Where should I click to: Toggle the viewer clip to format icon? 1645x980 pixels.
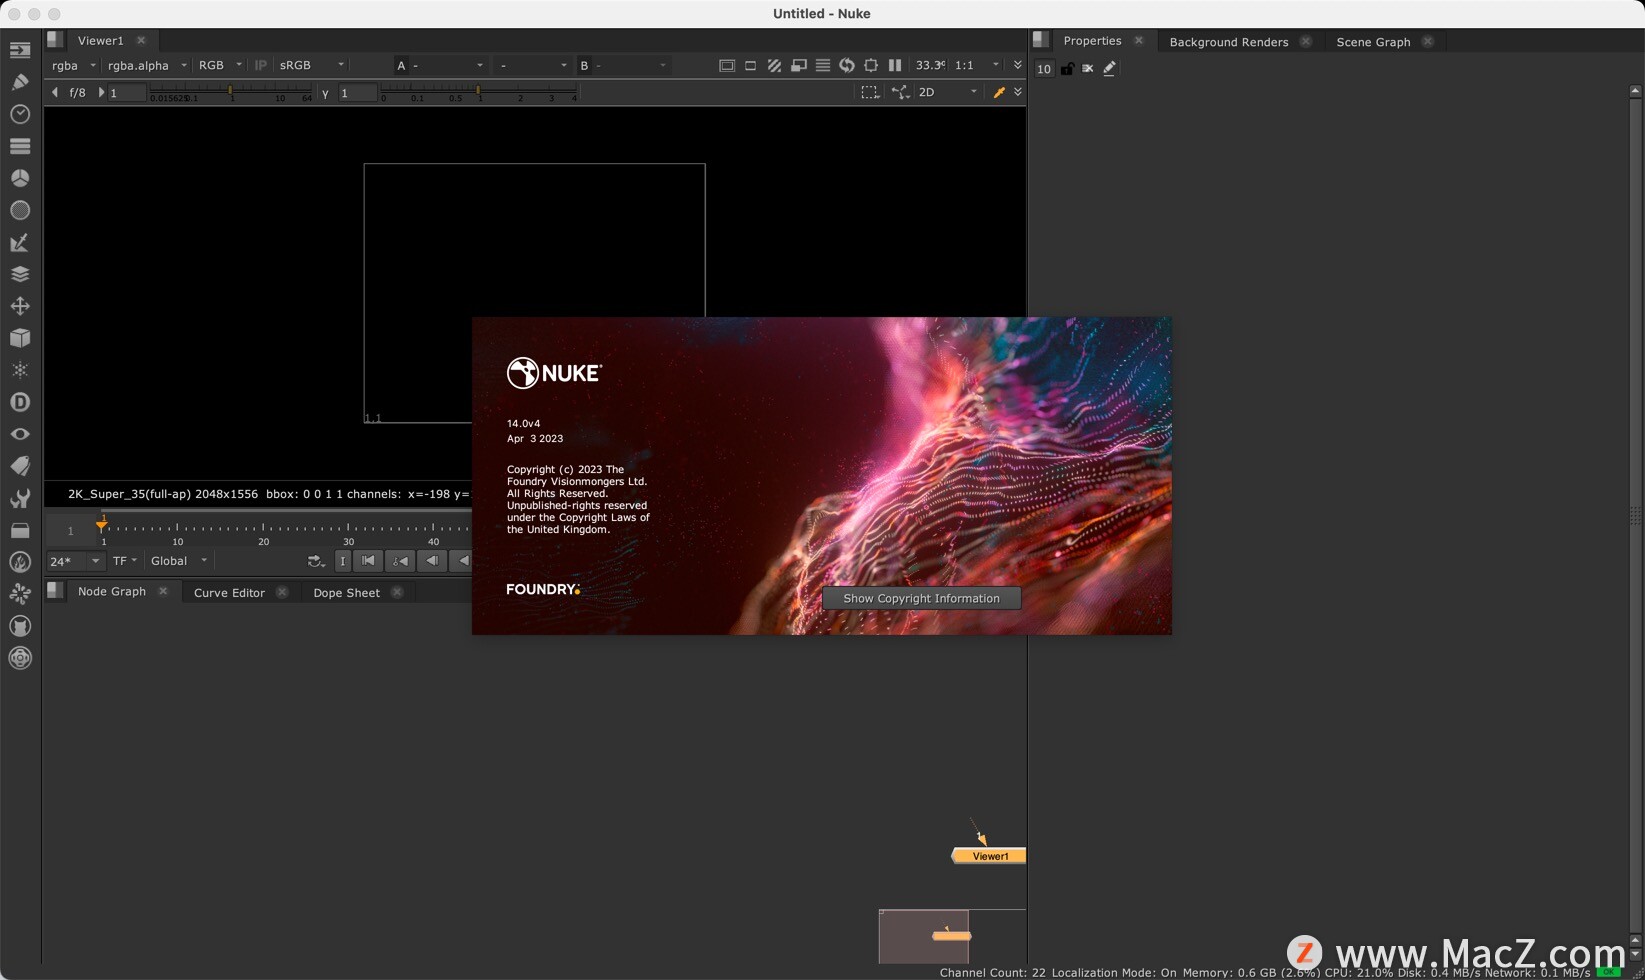click(x=727, y=65)
